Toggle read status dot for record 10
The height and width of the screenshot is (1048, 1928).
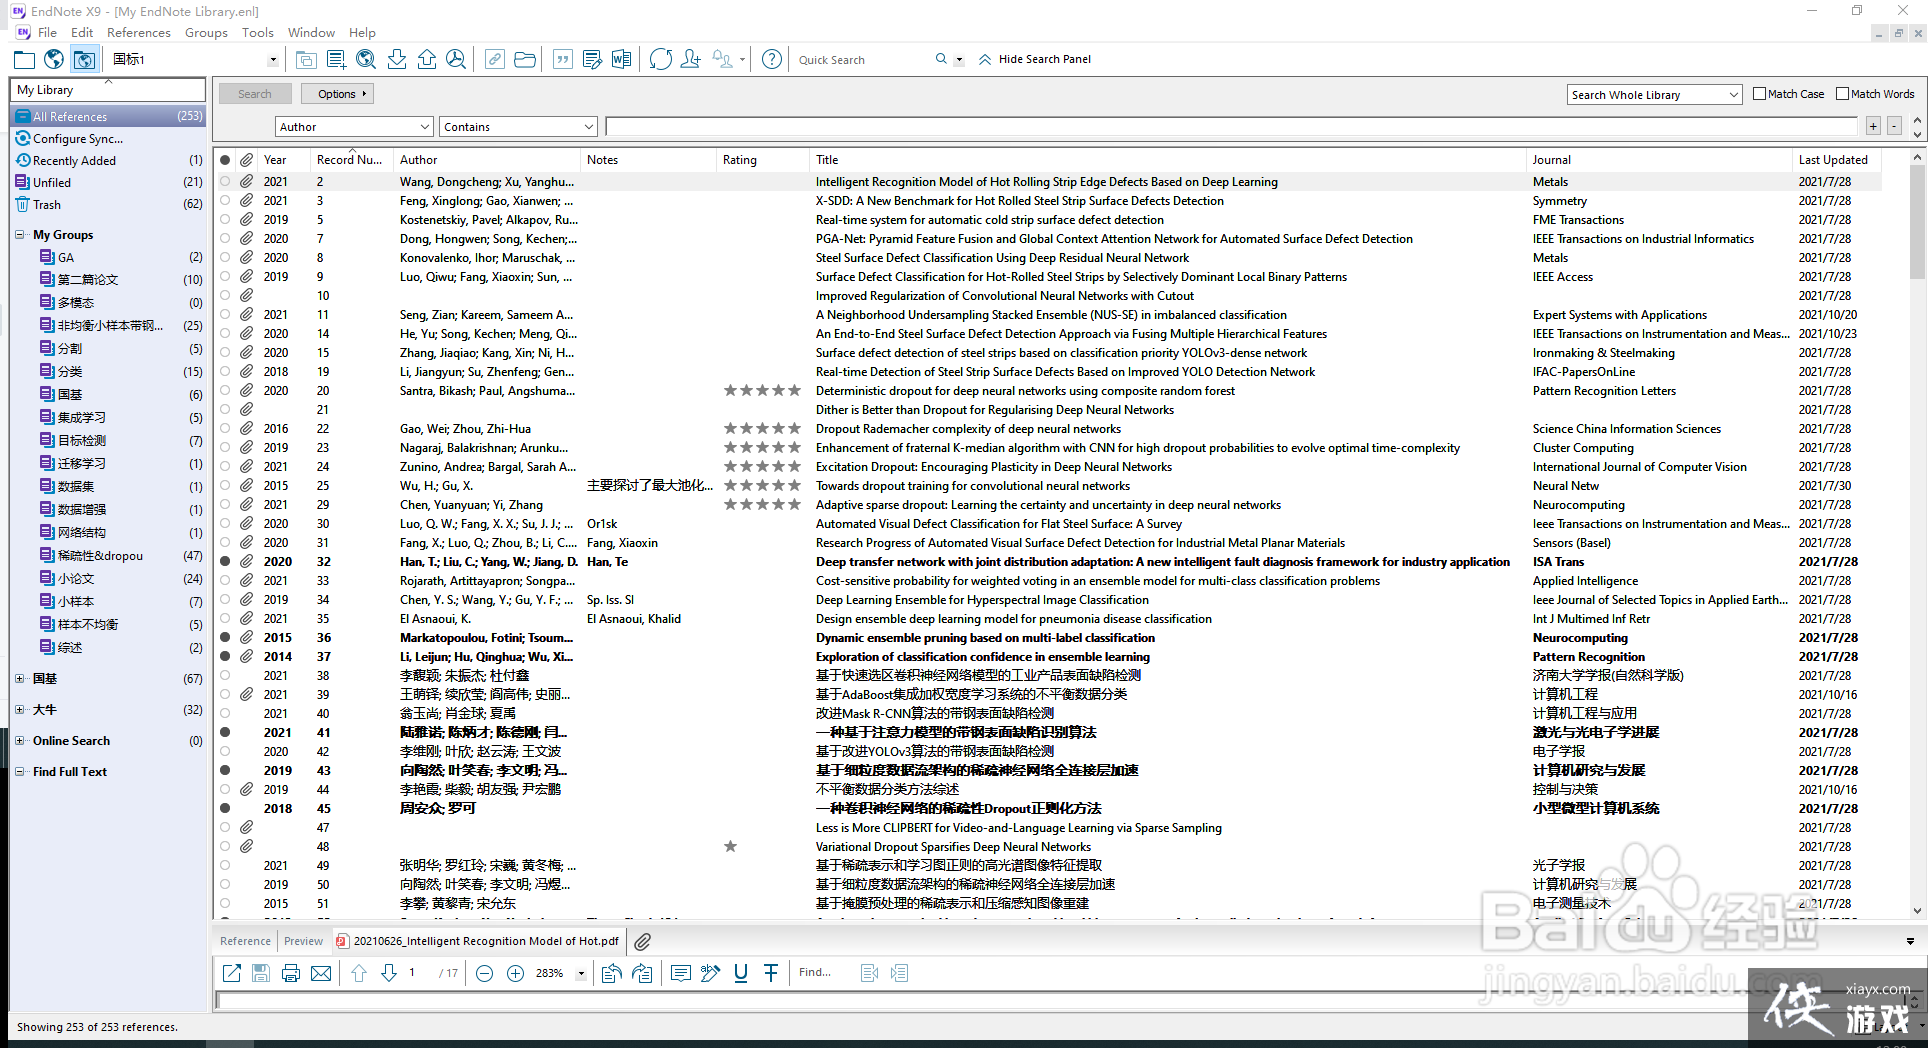coord(225,296)
